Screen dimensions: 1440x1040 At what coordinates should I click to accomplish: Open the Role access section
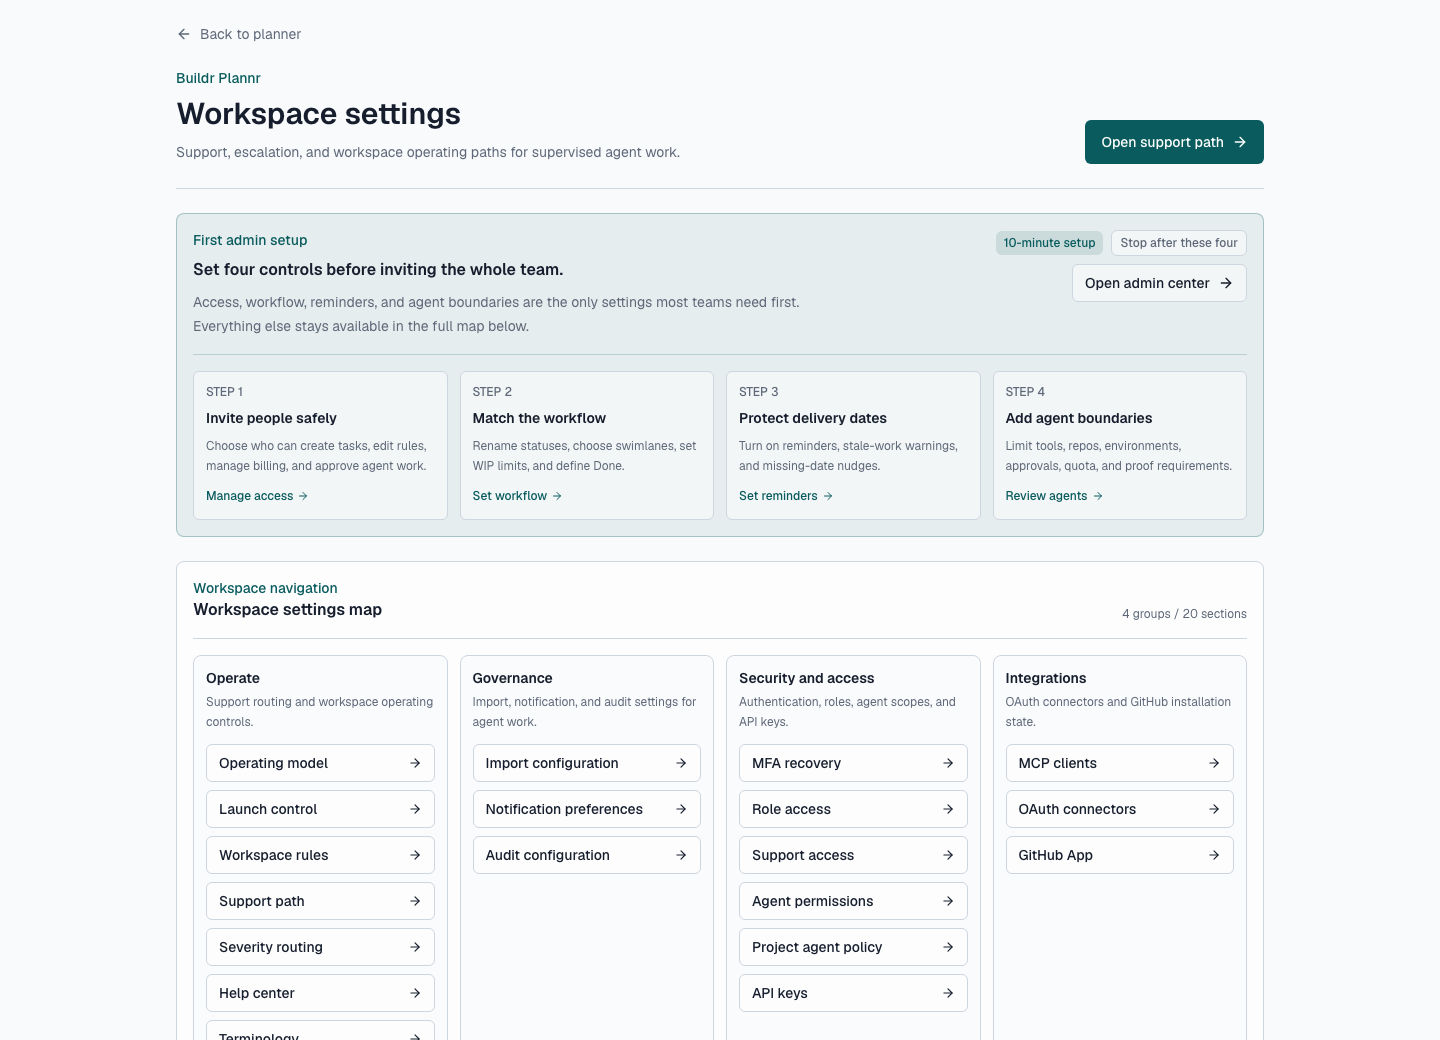pyautogui.click(x=853, y=809)
